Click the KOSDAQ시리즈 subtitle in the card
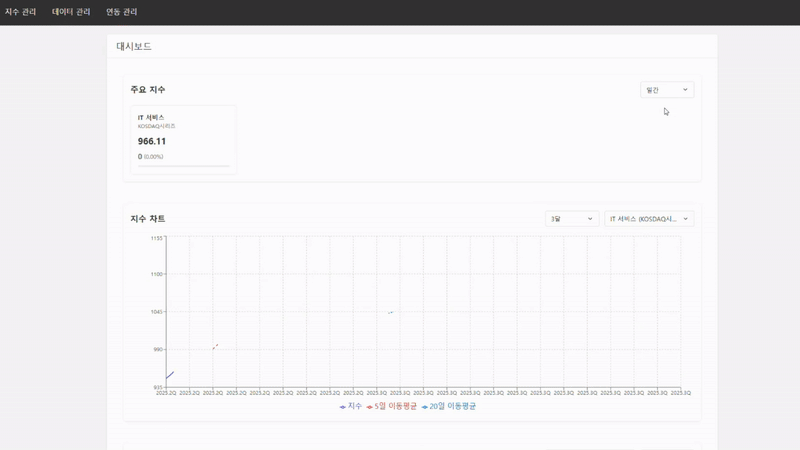The image size is (800, 450). point(156,127)
